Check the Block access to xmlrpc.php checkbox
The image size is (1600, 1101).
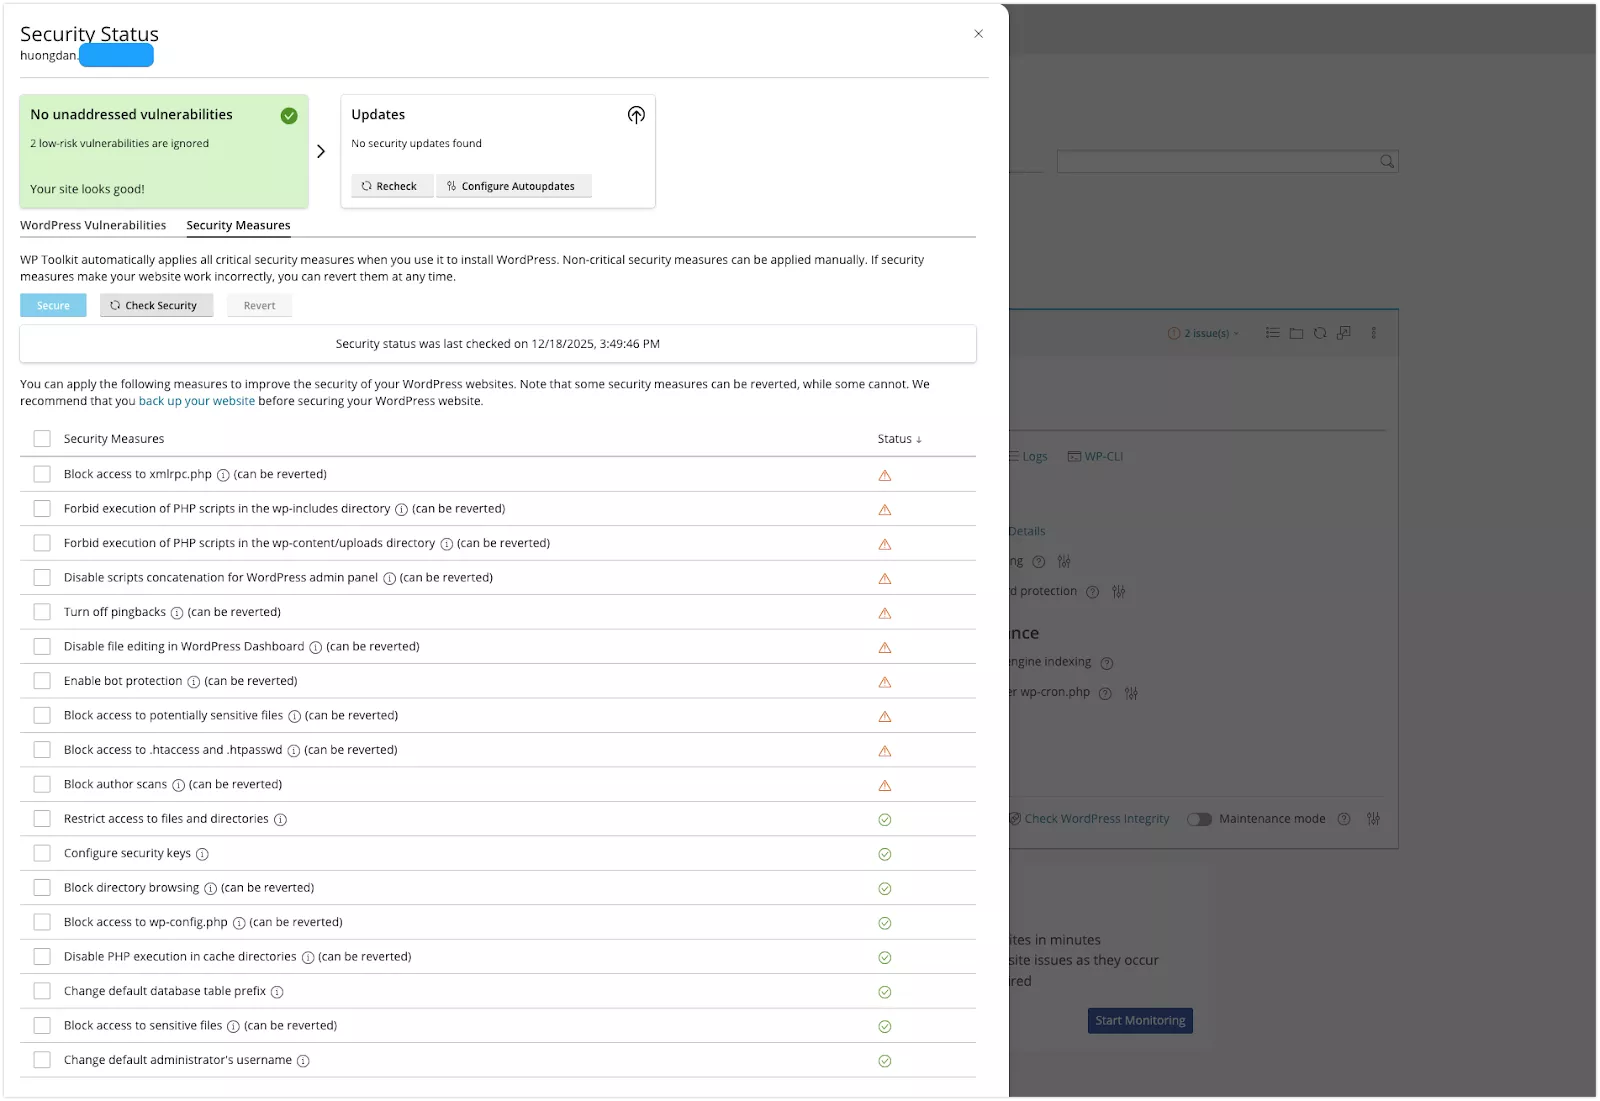[42, 474]
